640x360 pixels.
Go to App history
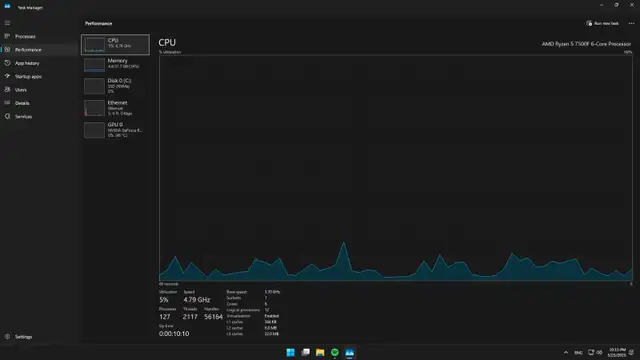click(x=40, y=63)
